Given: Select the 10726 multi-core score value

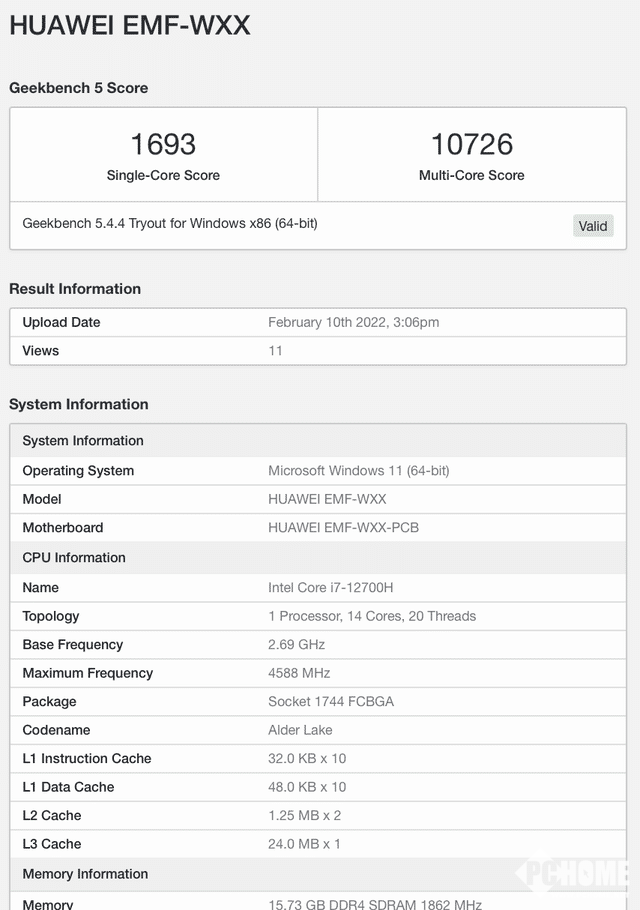Looking at the screenshot, I should (x=472, y=144).
